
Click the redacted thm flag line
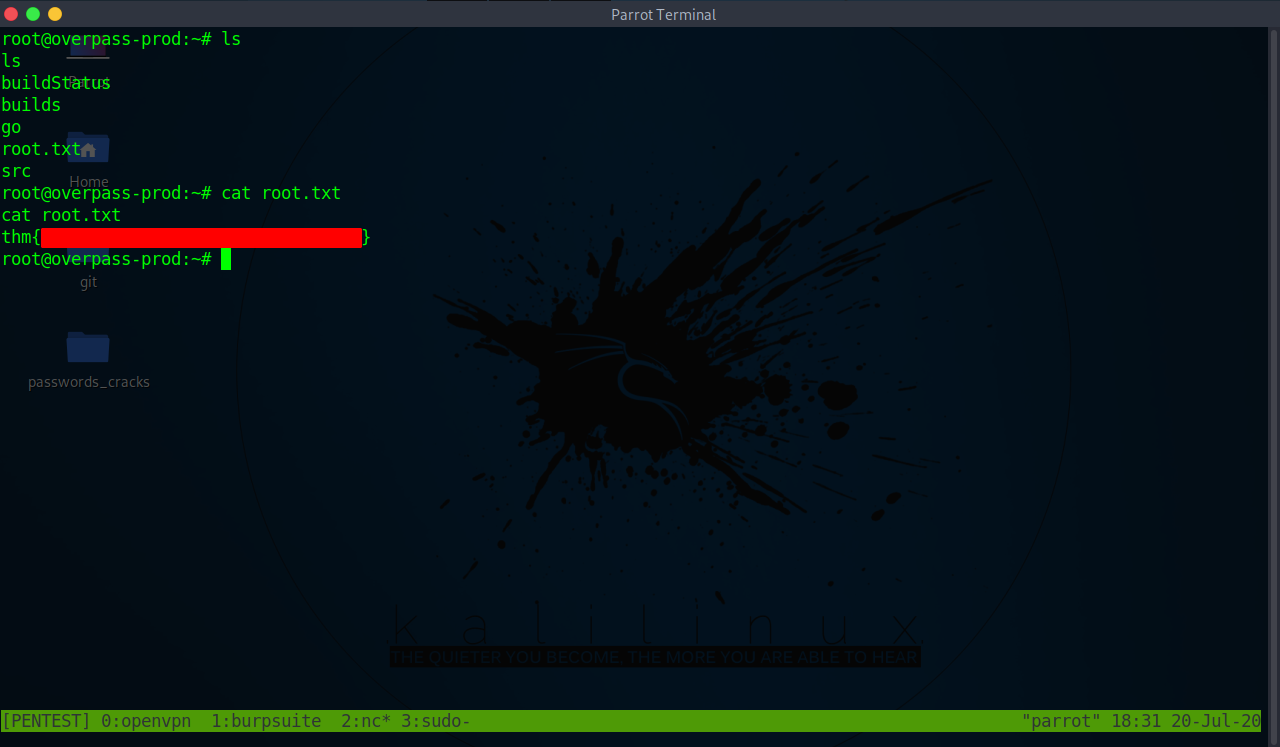[x=186, y=237]
